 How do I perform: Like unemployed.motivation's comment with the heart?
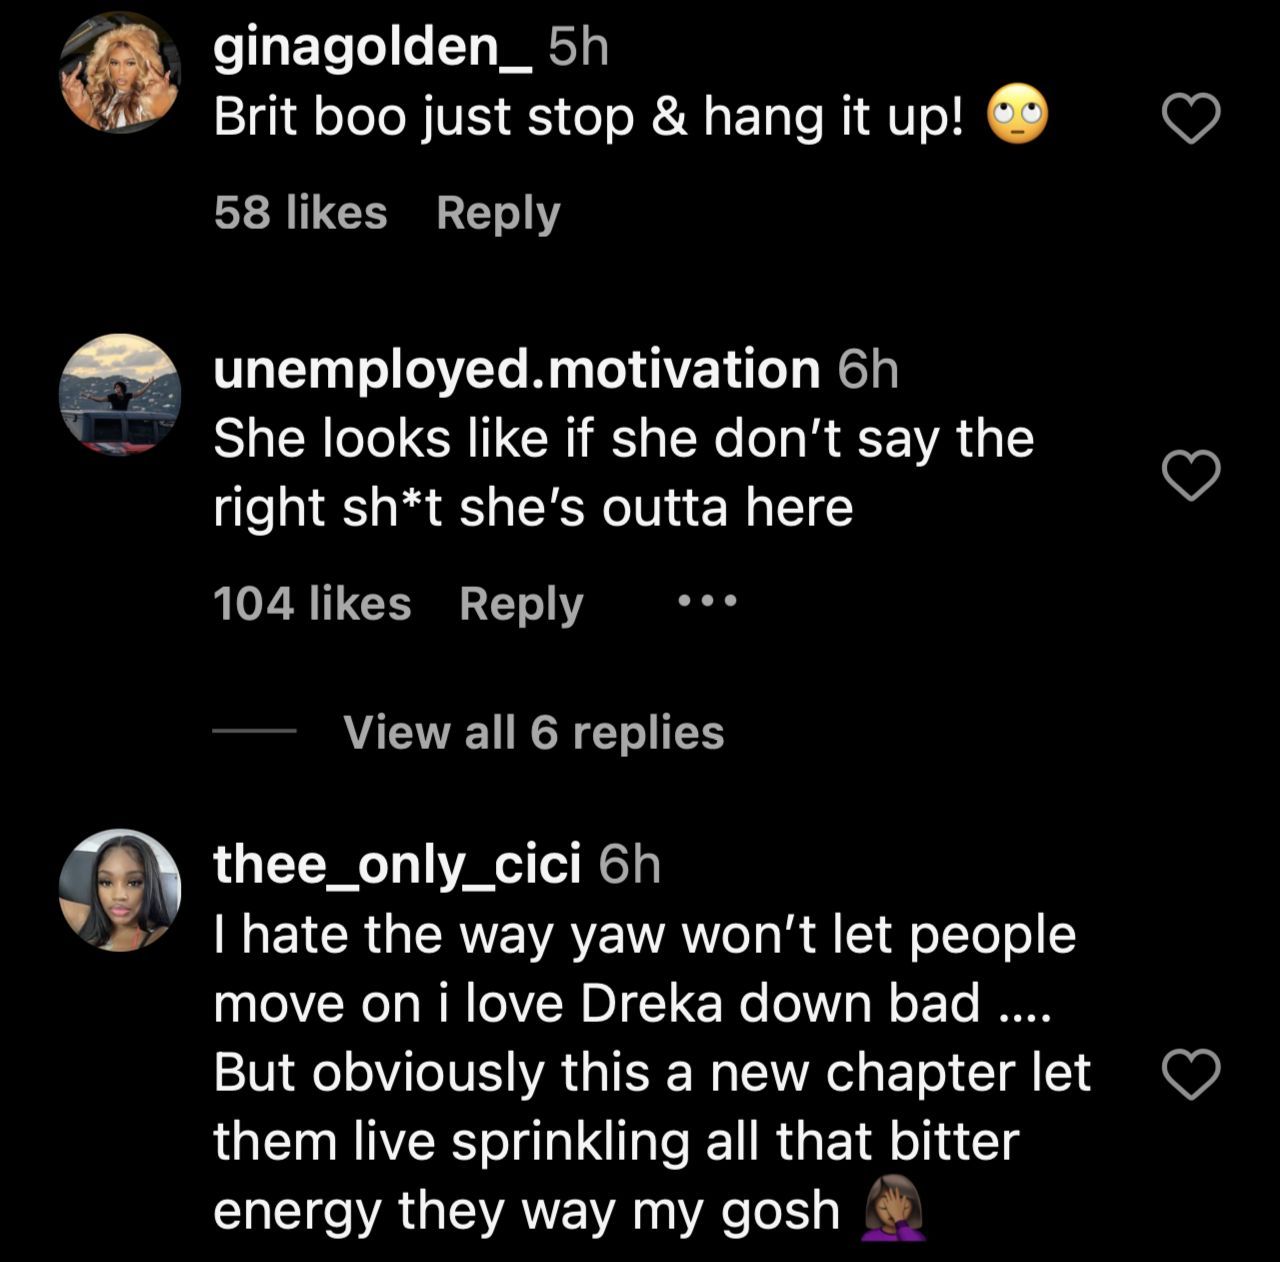1191,475
